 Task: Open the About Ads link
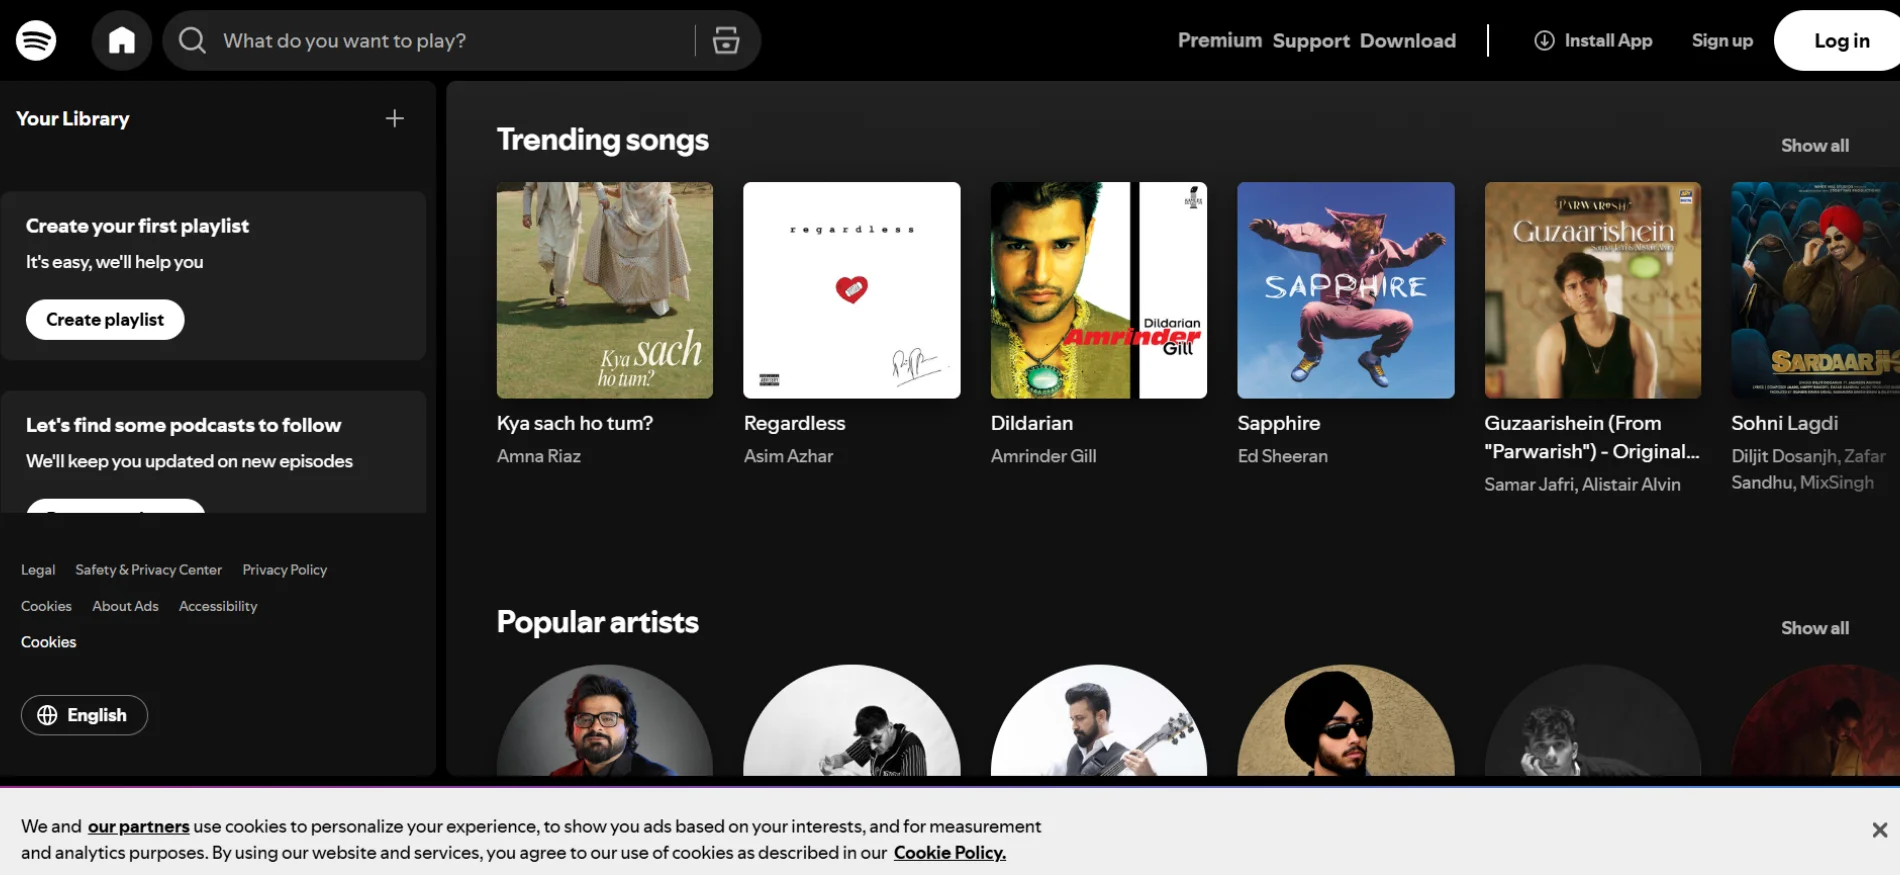coord(125,606)
